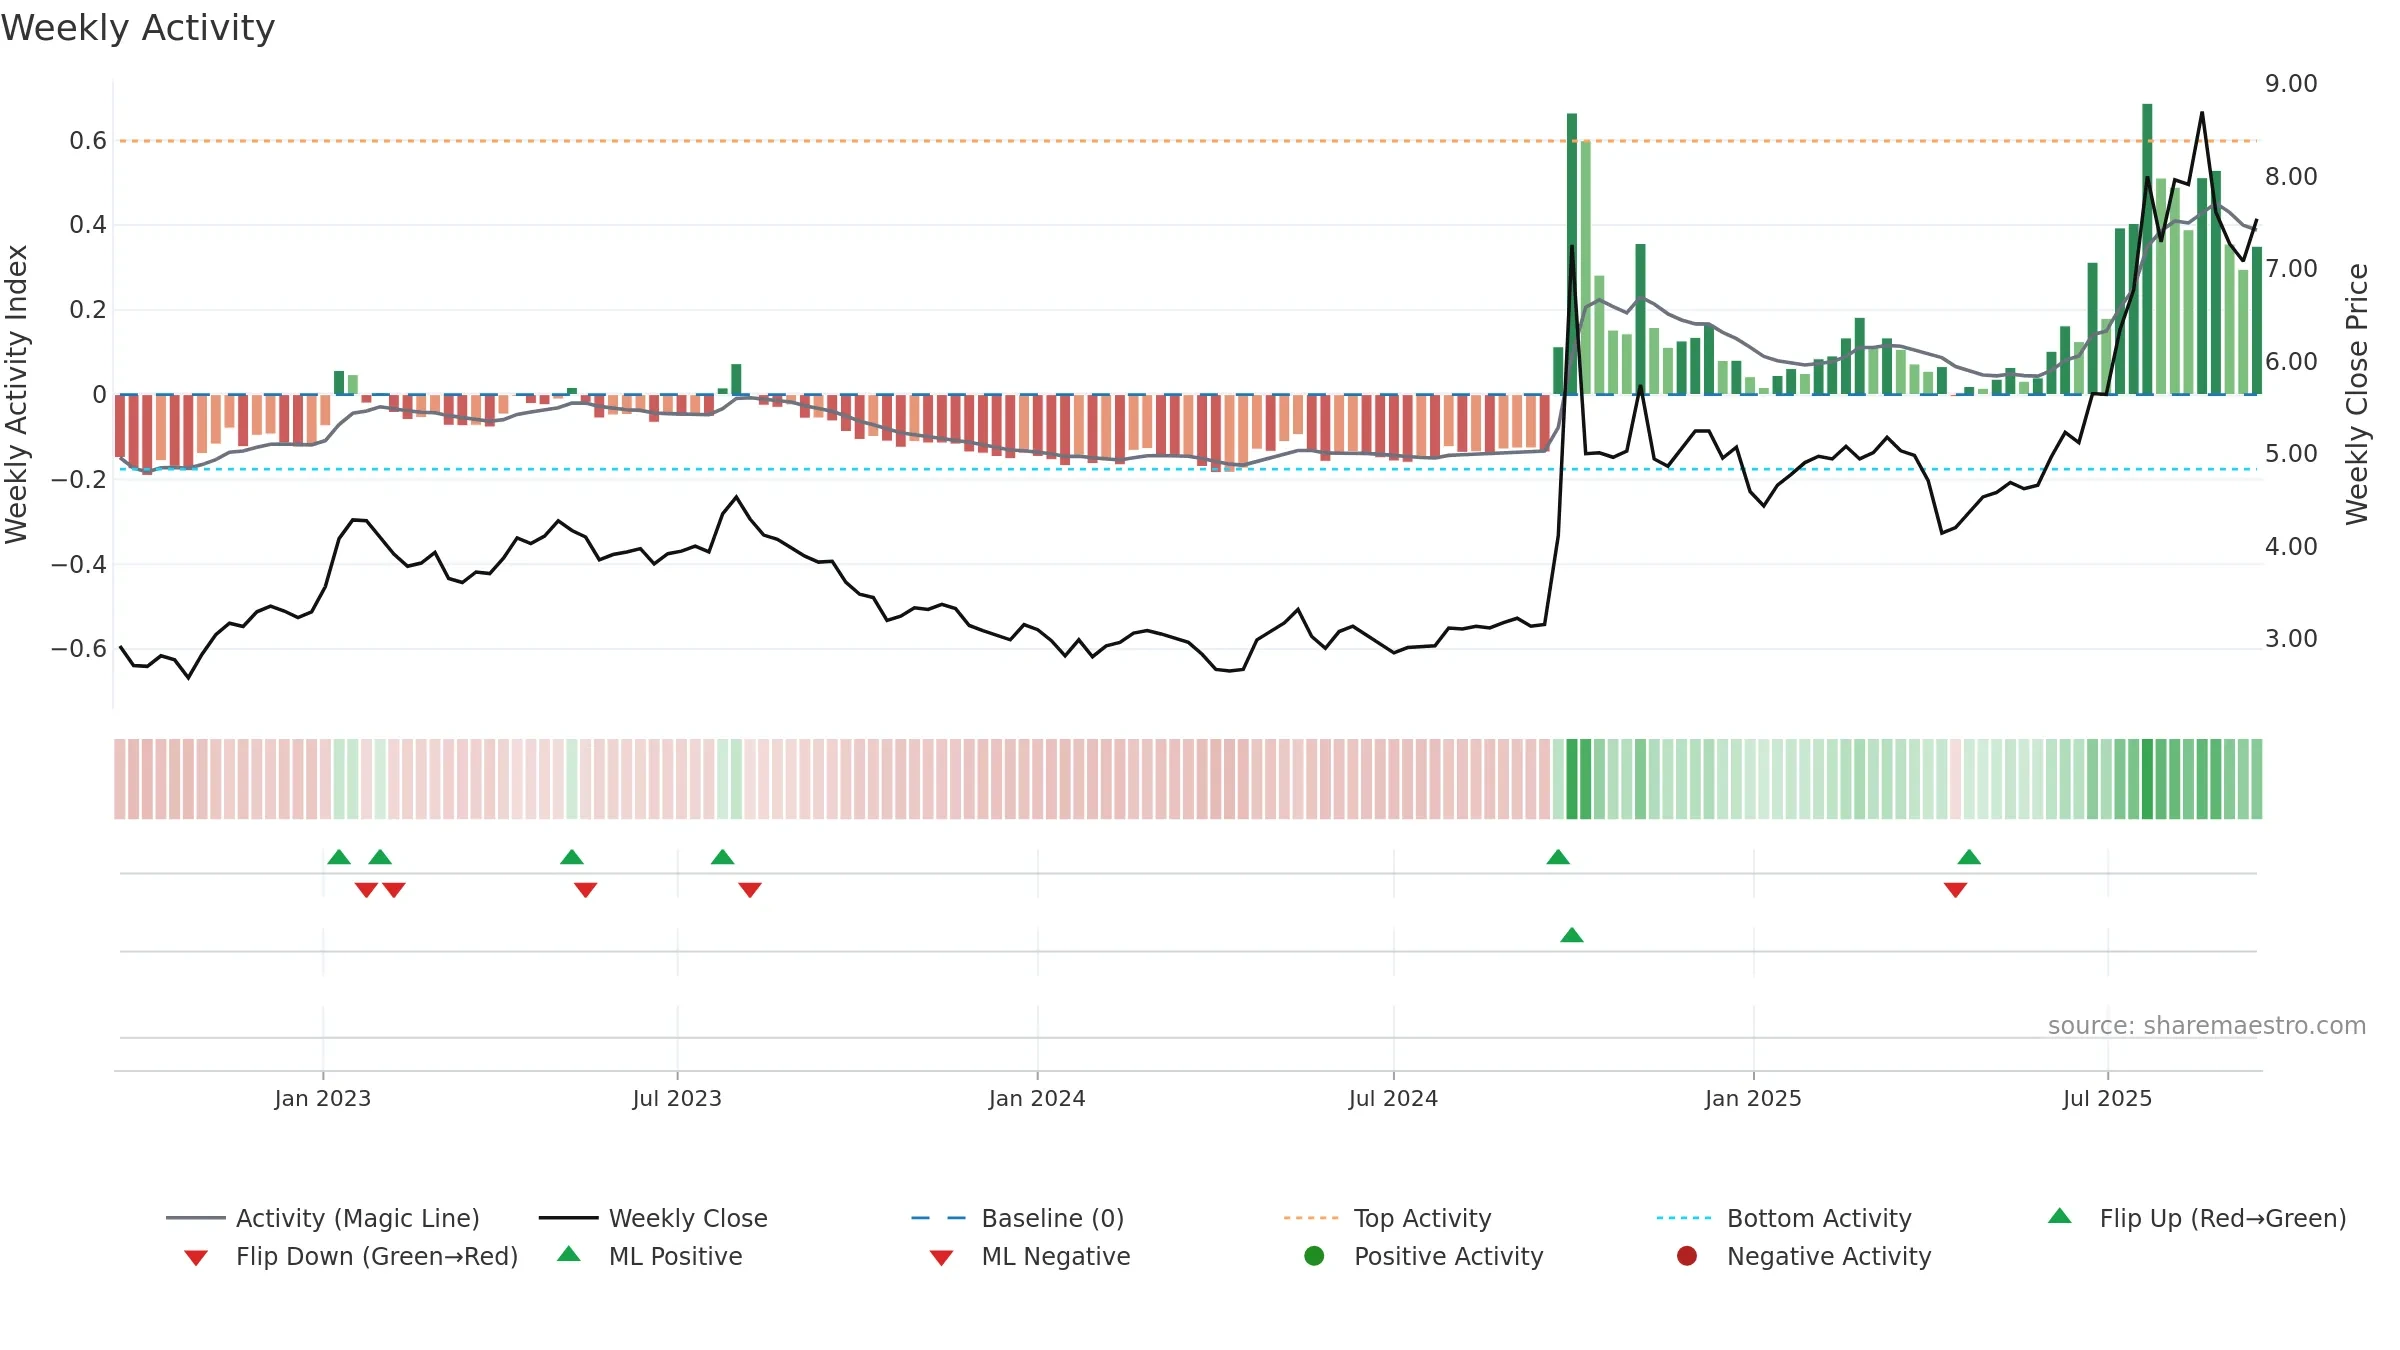Click the 5.00 right price axis label
Screen dimensions: 2400x1350
tap(2291, 454)
